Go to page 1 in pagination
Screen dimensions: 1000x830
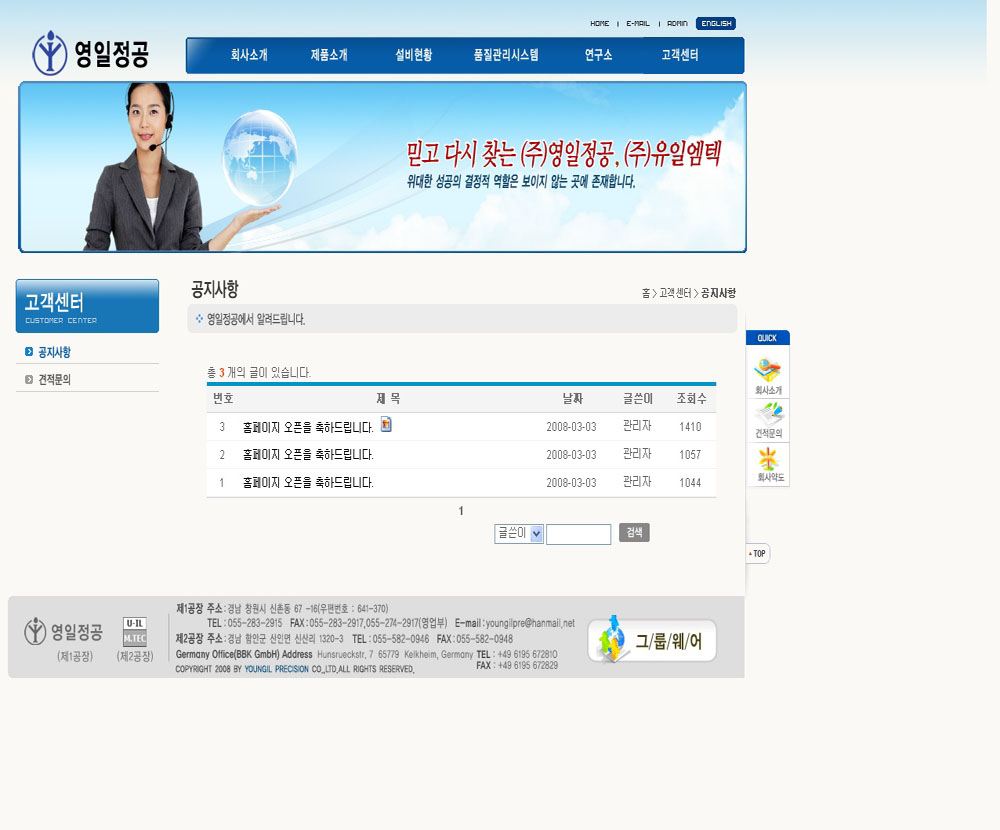[x=461, y=511]
